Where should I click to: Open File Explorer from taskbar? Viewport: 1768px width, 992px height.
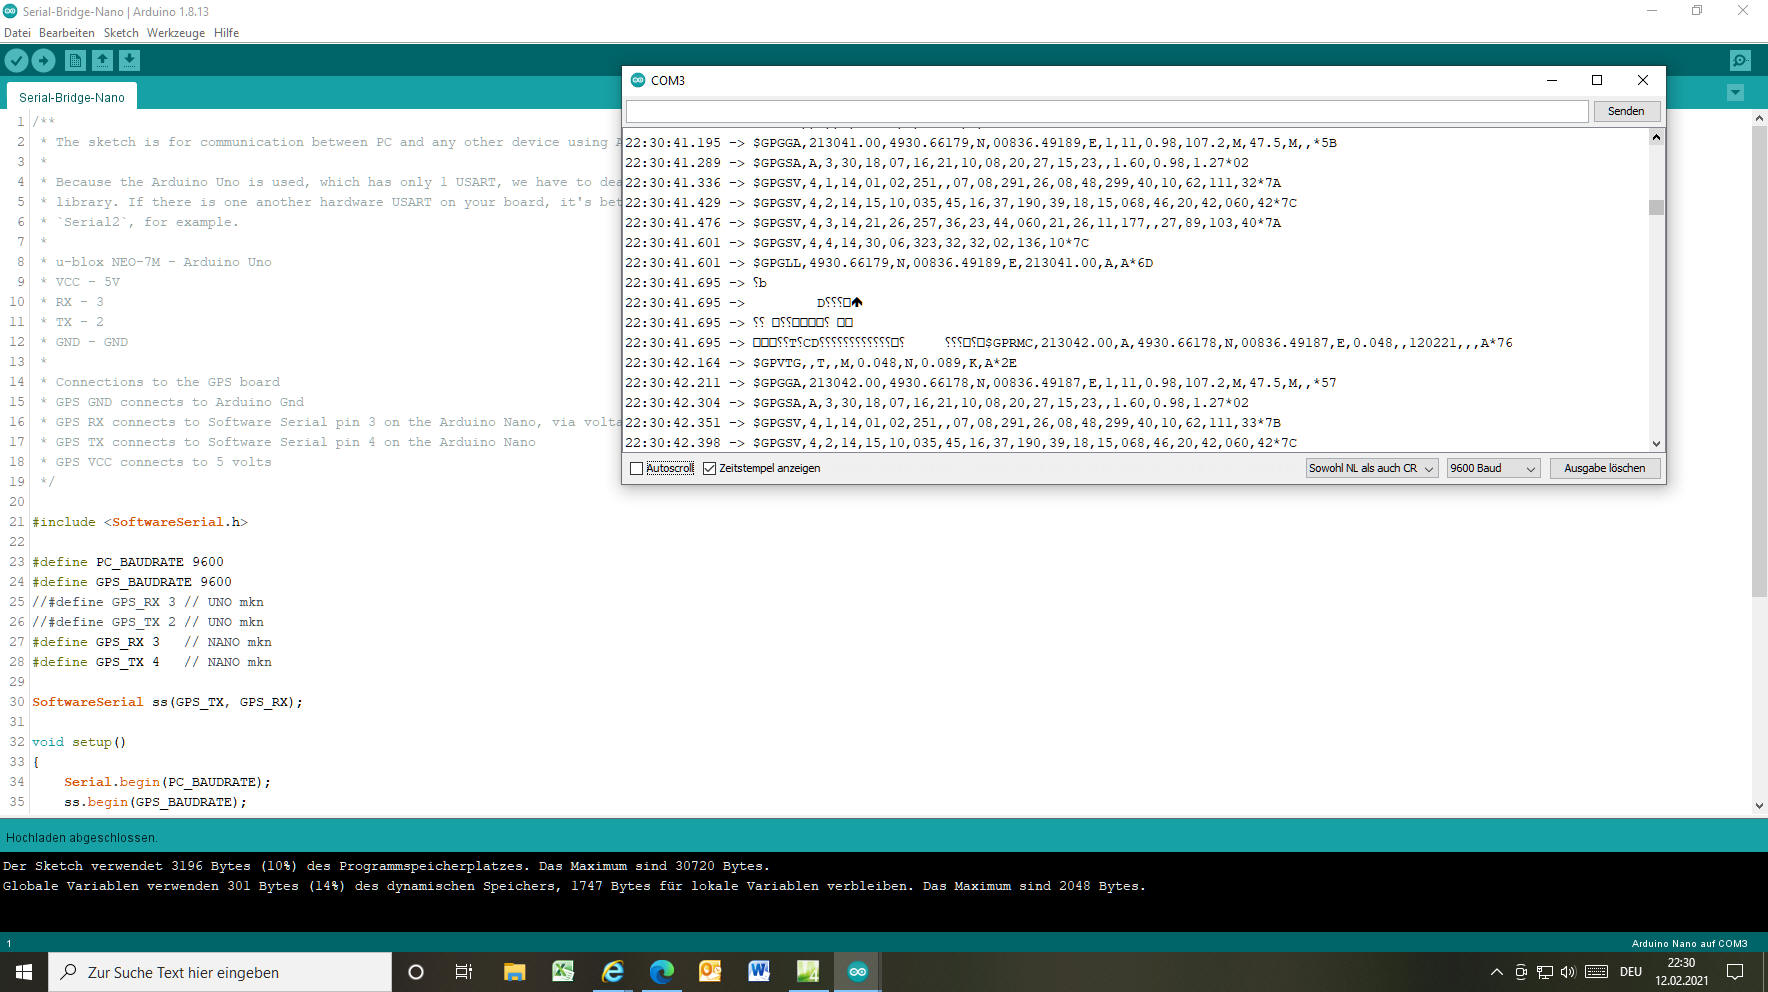(x=514, y=972)
